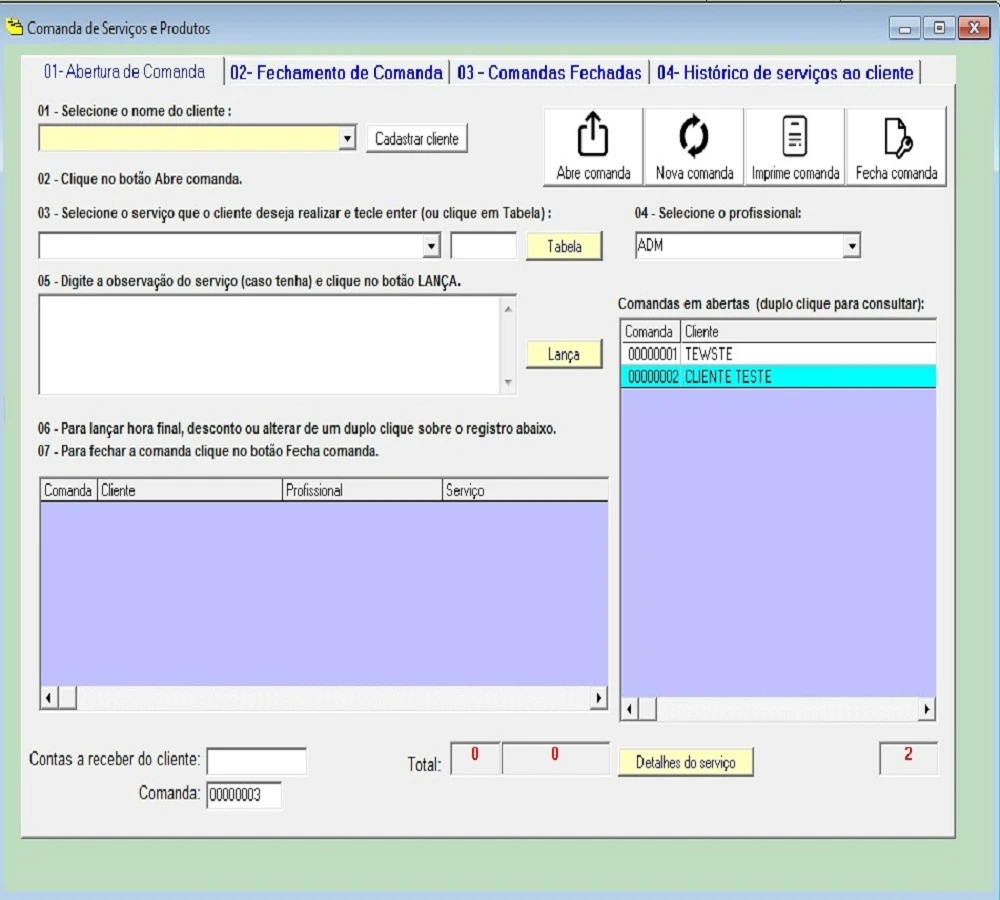1000x900 pixels.
Task: Click the Imprime comanda document icon
Action: [x=795, y=137]
